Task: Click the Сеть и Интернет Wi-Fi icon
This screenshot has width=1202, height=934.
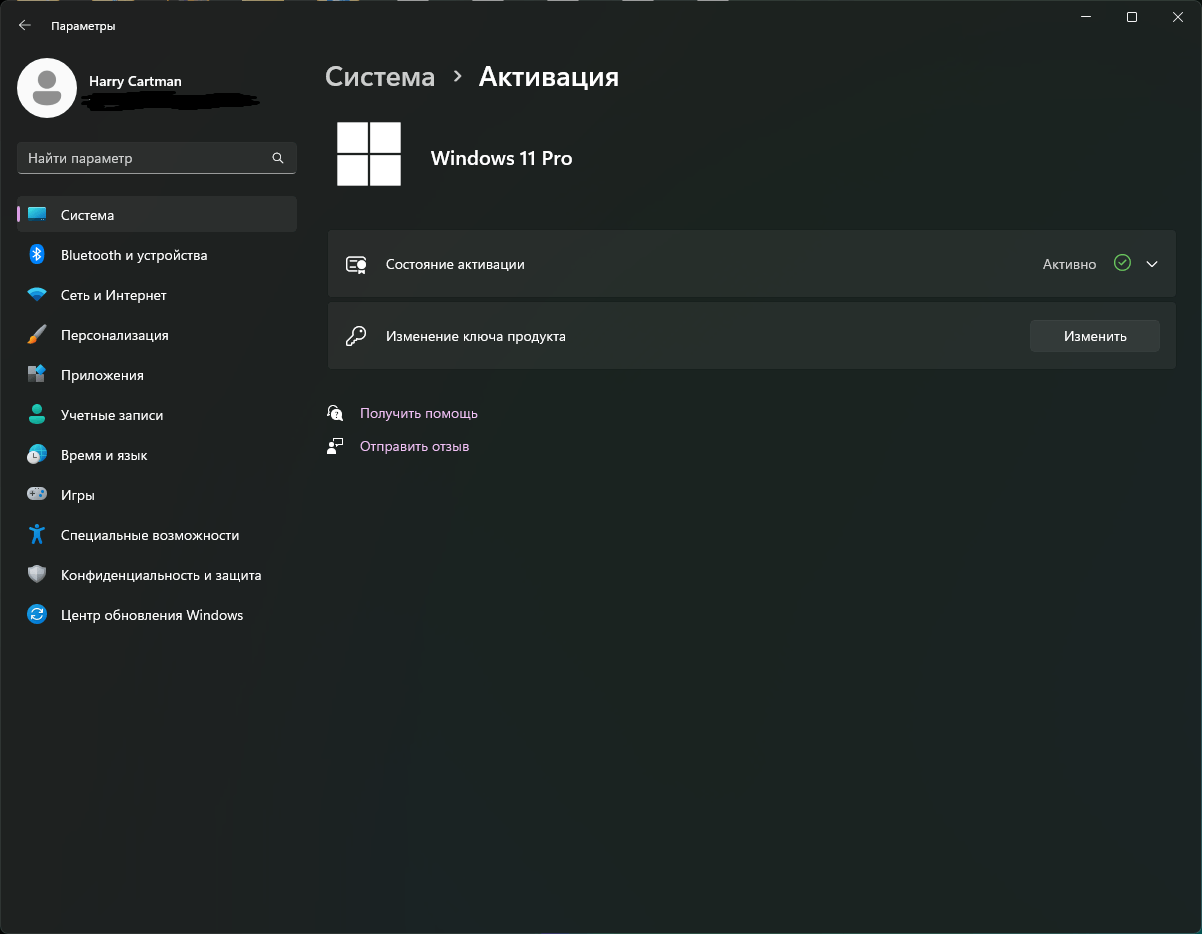Action: coord(37,295)
